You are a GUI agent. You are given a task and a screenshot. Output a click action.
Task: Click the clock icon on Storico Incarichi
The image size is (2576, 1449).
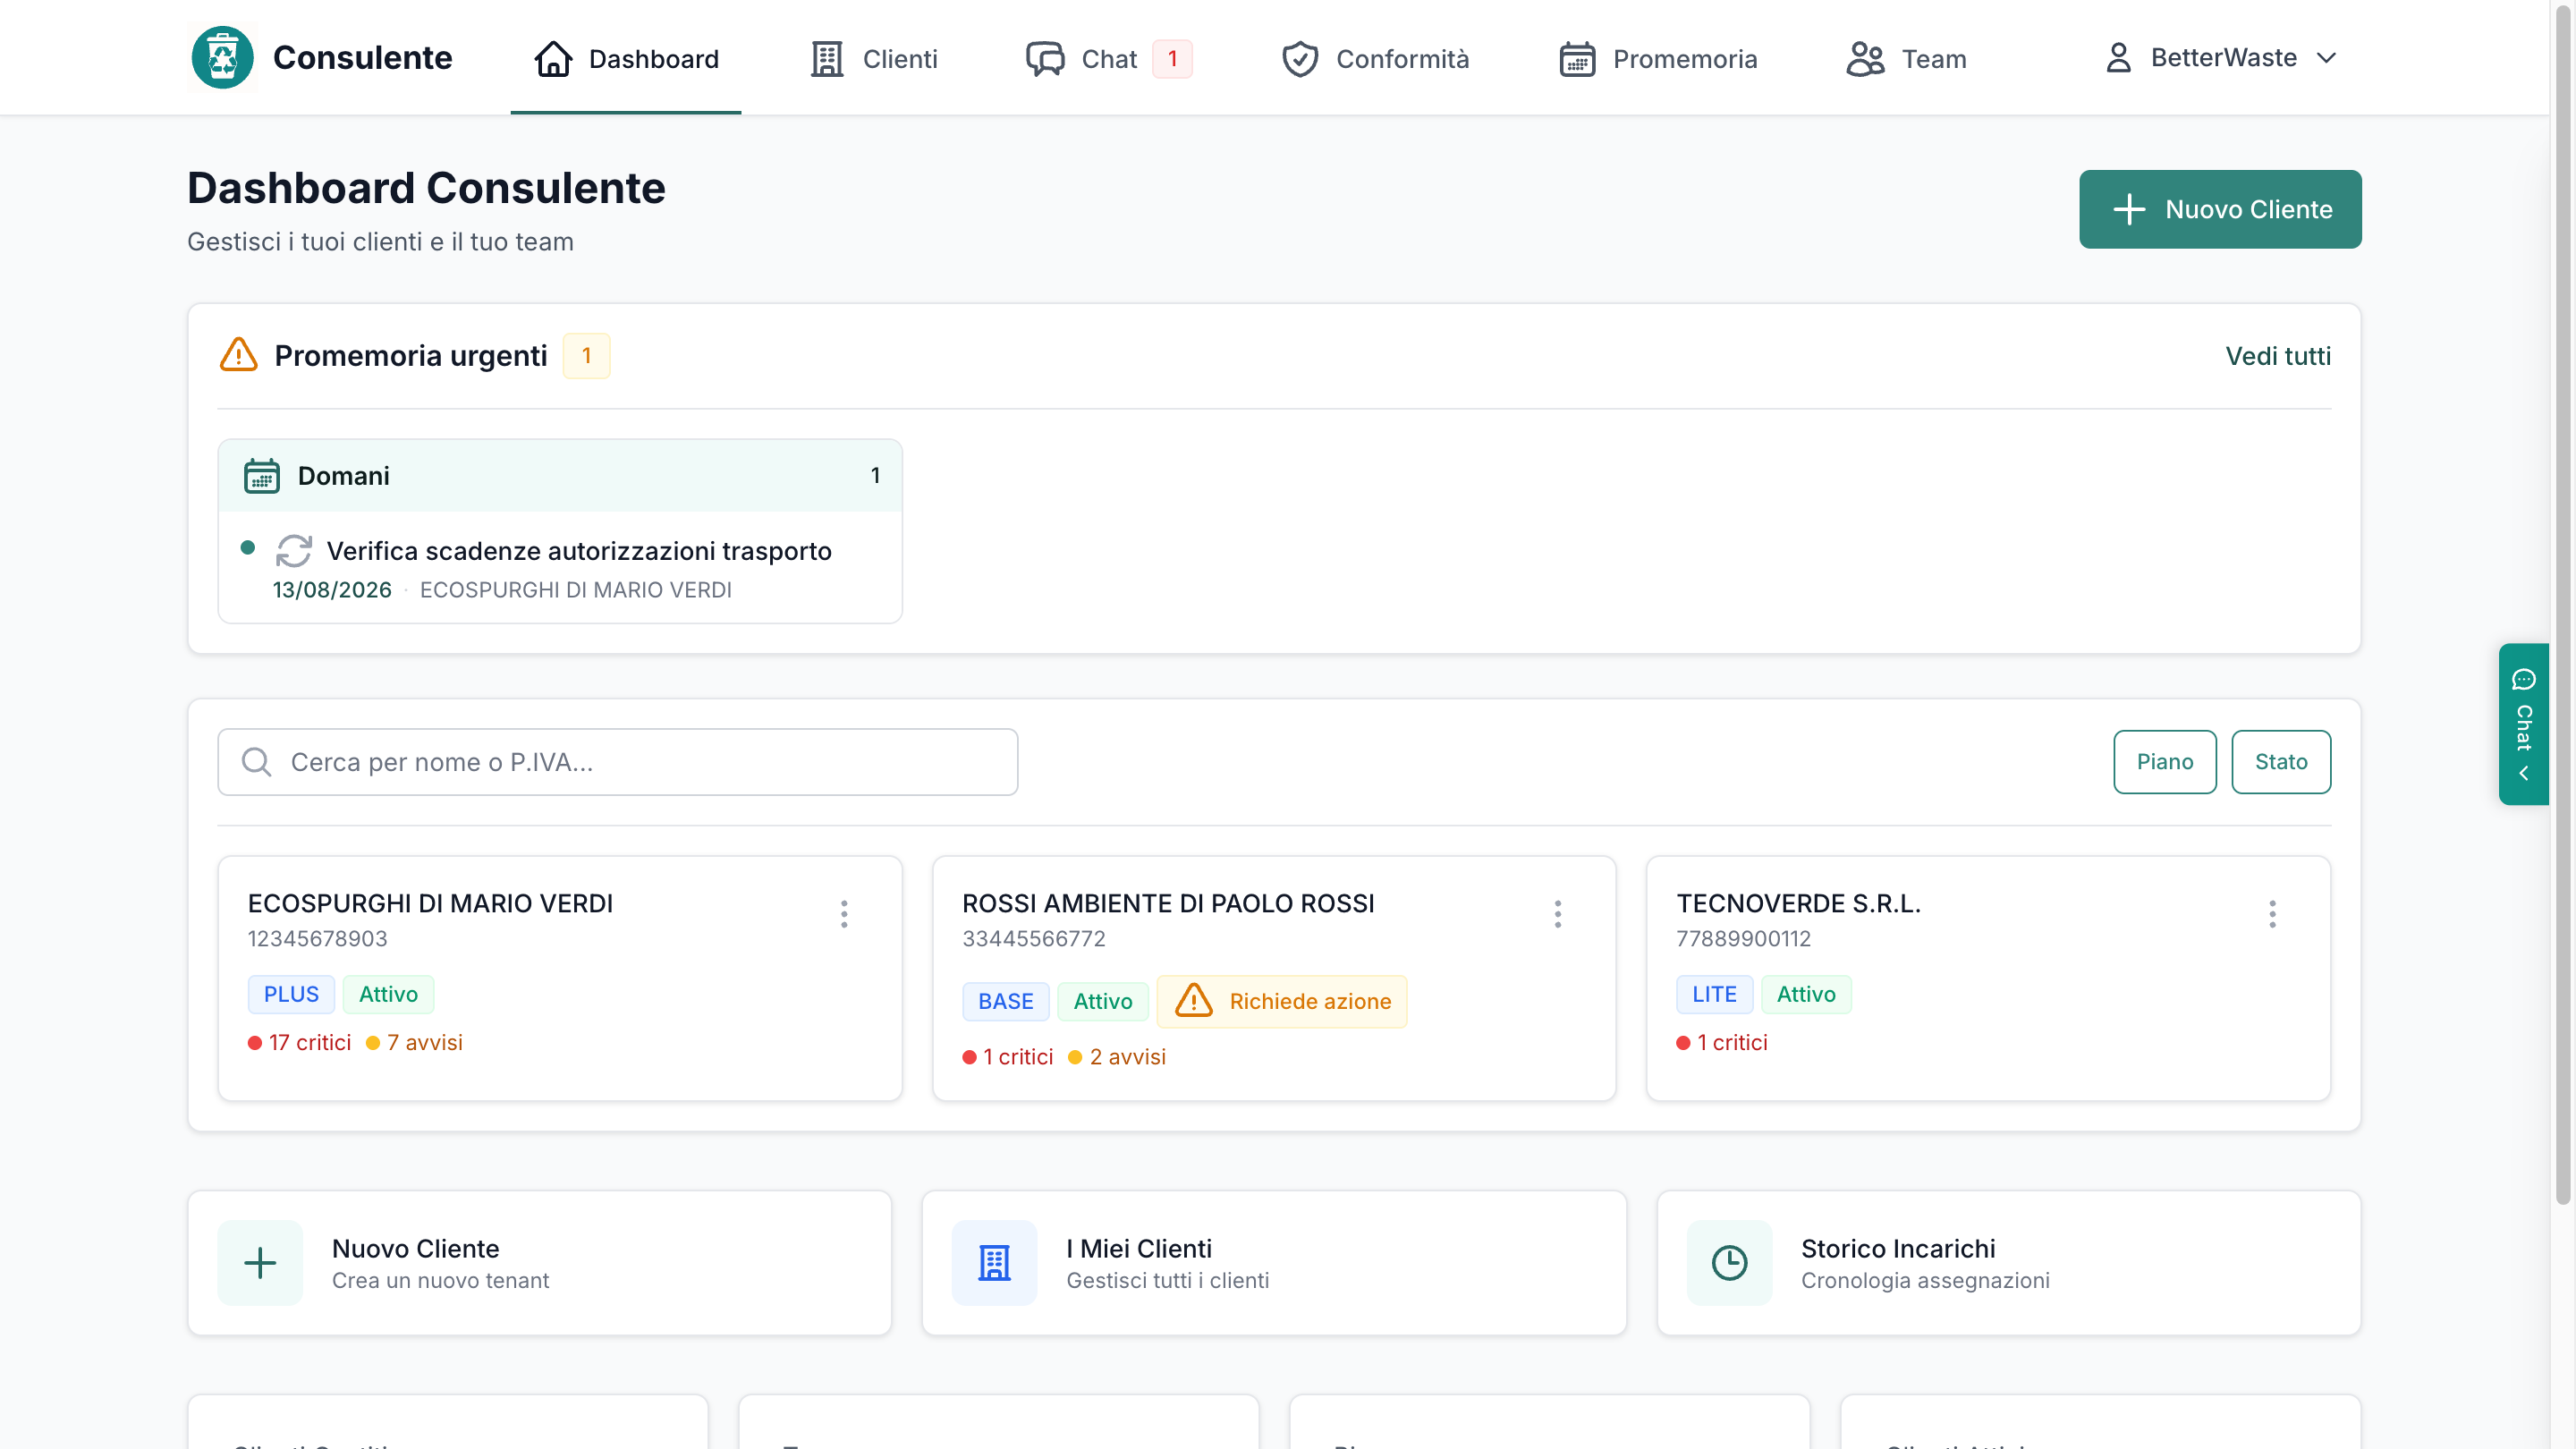pyautogui.click(x=1729, y=1263)
